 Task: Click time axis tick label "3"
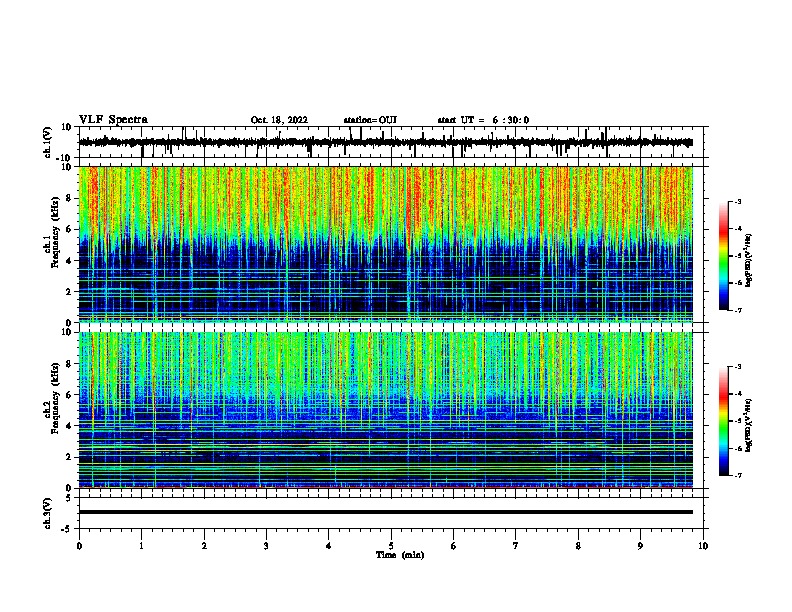(x=266, y=546)
